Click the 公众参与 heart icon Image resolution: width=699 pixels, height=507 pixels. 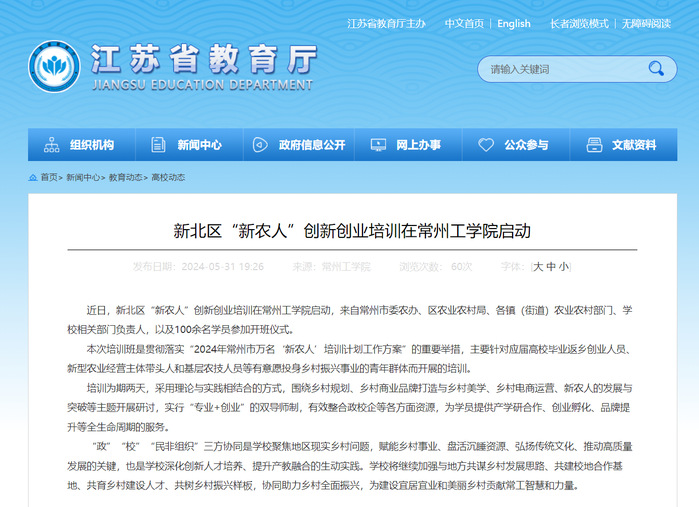[487, 145]
